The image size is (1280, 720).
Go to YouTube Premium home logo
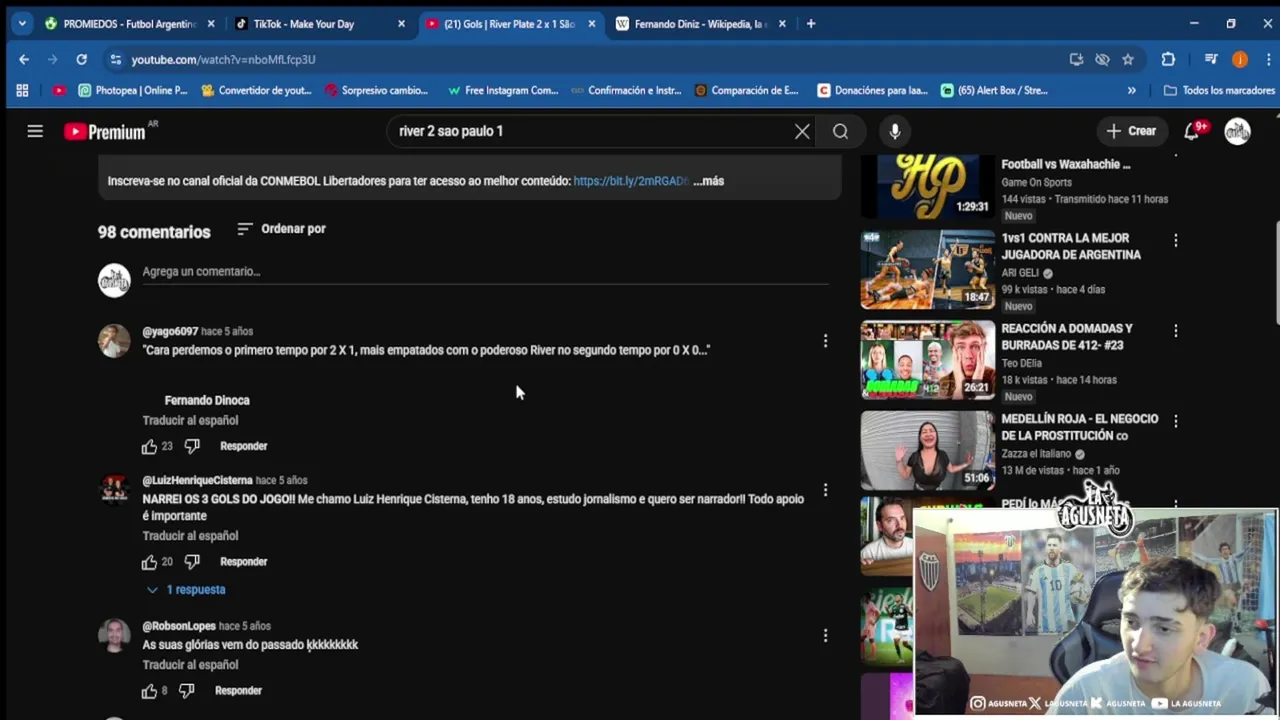point(105,131)
